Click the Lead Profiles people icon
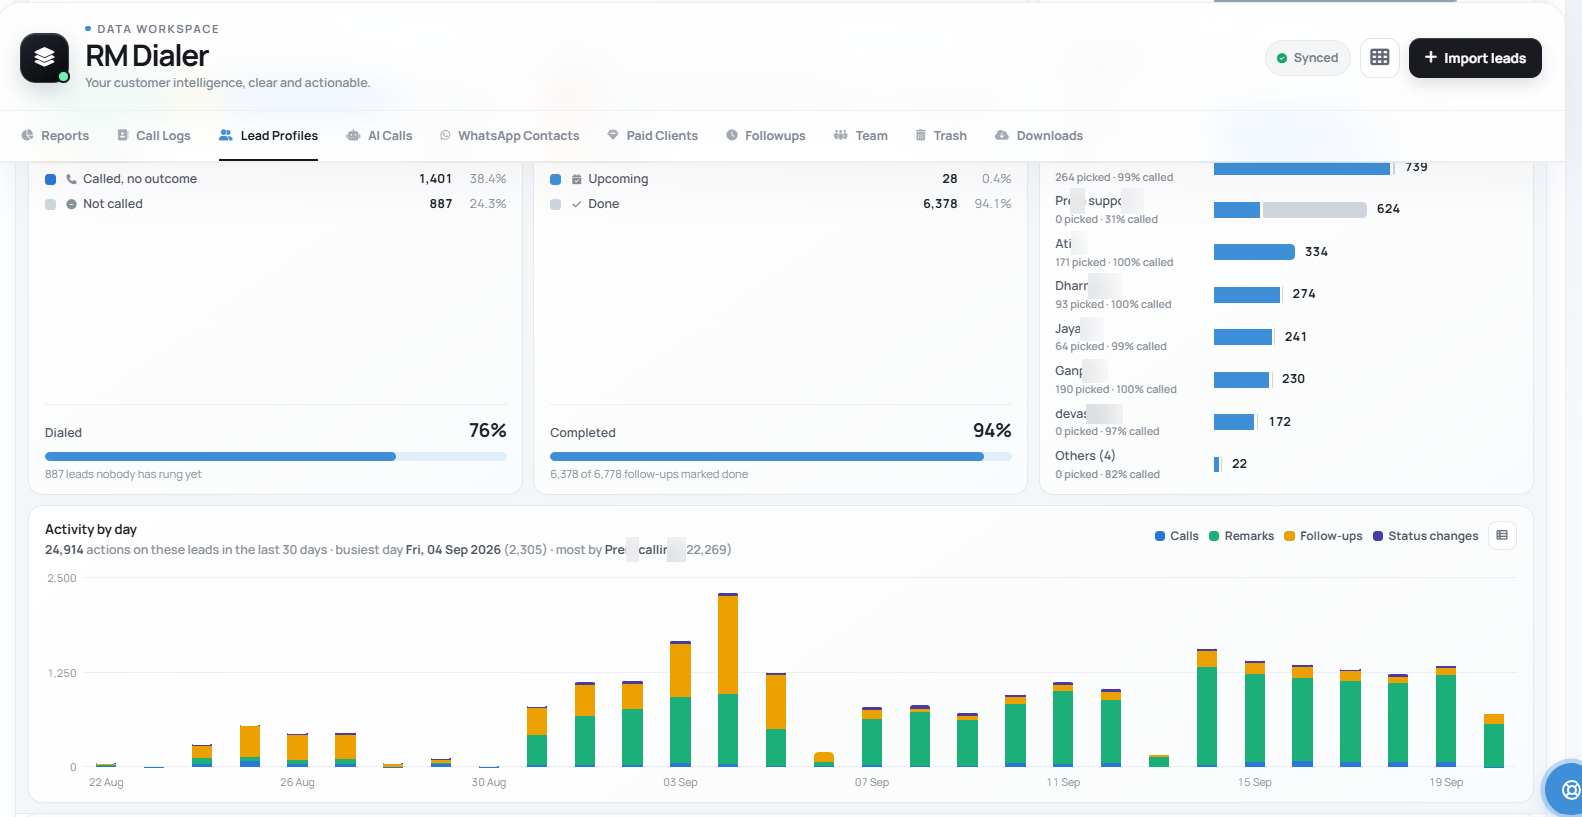Viewport: 1582px width, 817px height. [226, 135]
